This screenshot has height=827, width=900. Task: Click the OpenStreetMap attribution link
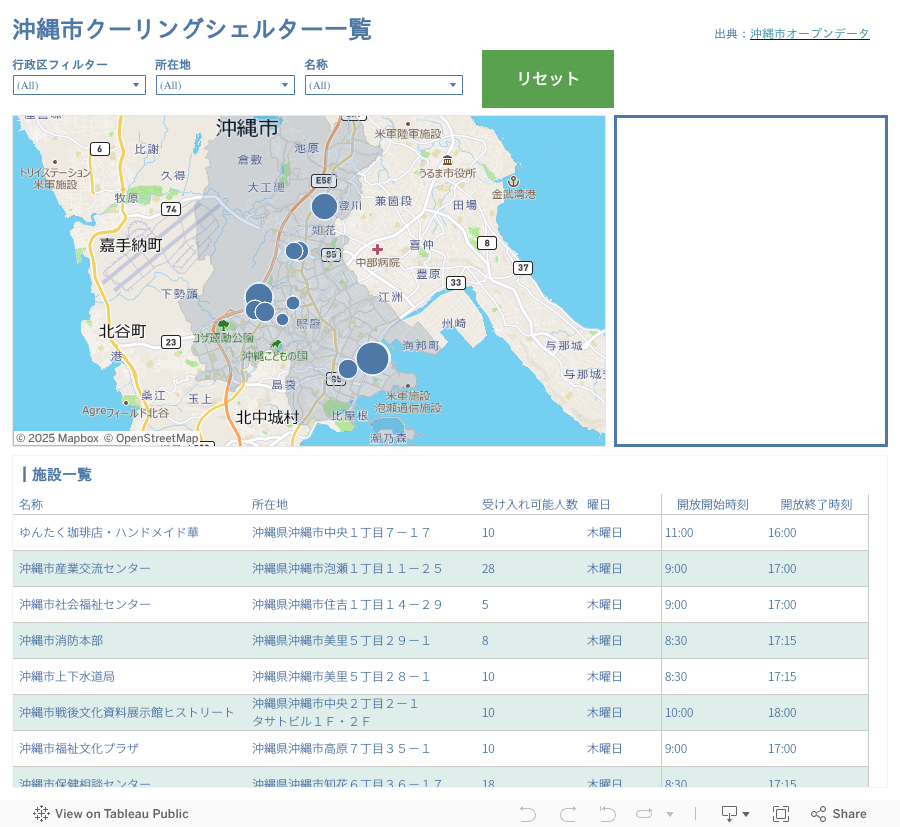152,438
